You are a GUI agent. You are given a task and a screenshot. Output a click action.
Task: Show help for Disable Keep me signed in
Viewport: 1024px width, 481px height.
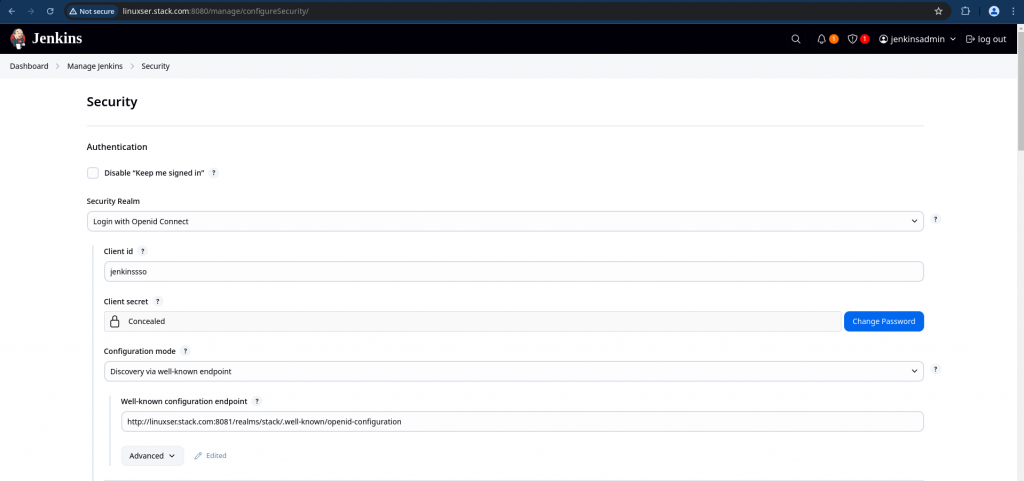coord(214,173)
